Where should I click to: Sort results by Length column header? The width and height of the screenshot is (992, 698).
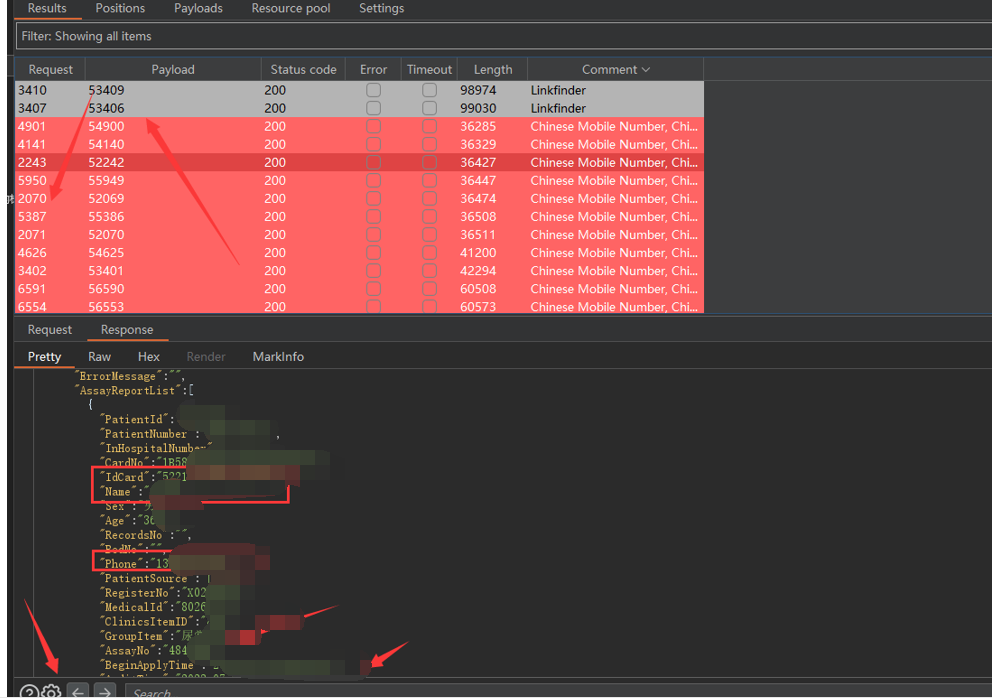(492, 70)
